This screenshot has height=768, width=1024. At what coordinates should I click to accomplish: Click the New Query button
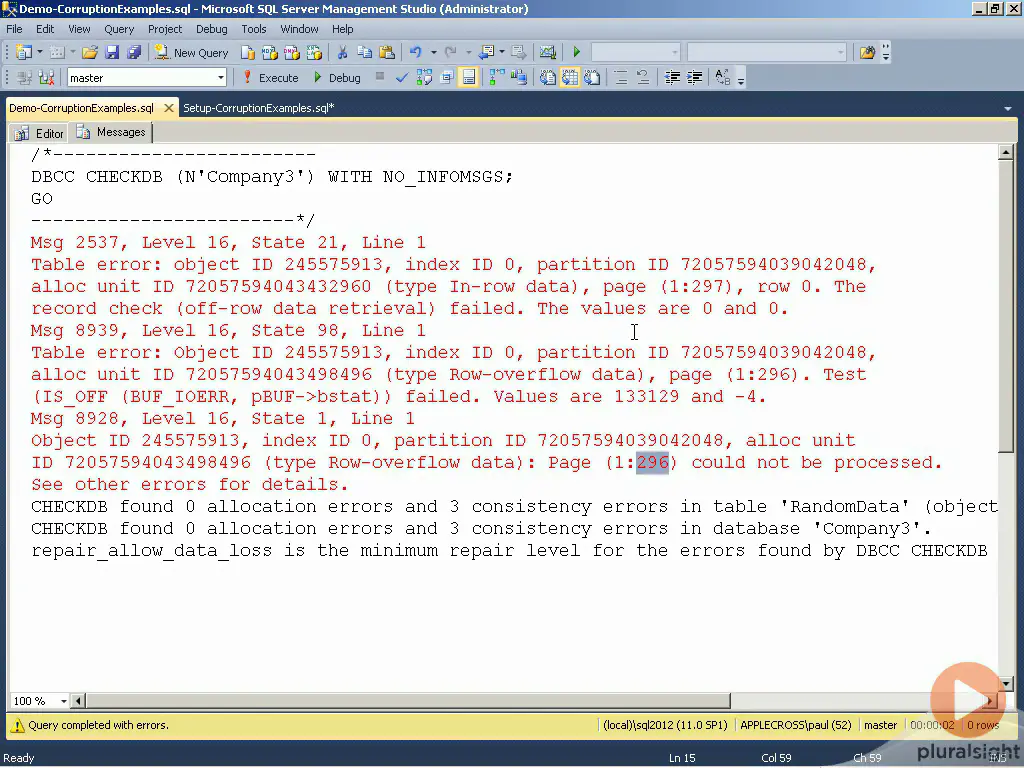click(x=191, y=53)
